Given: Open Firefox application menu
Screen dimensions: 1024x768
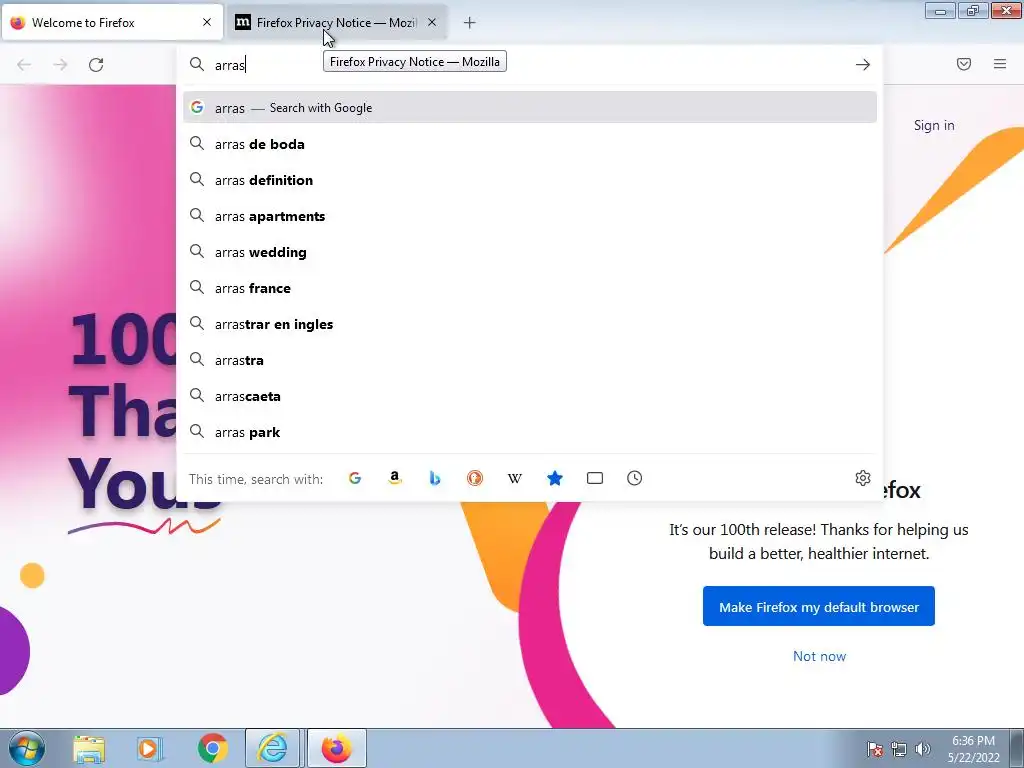Looking at the screenshot, I should (1000, 64).
